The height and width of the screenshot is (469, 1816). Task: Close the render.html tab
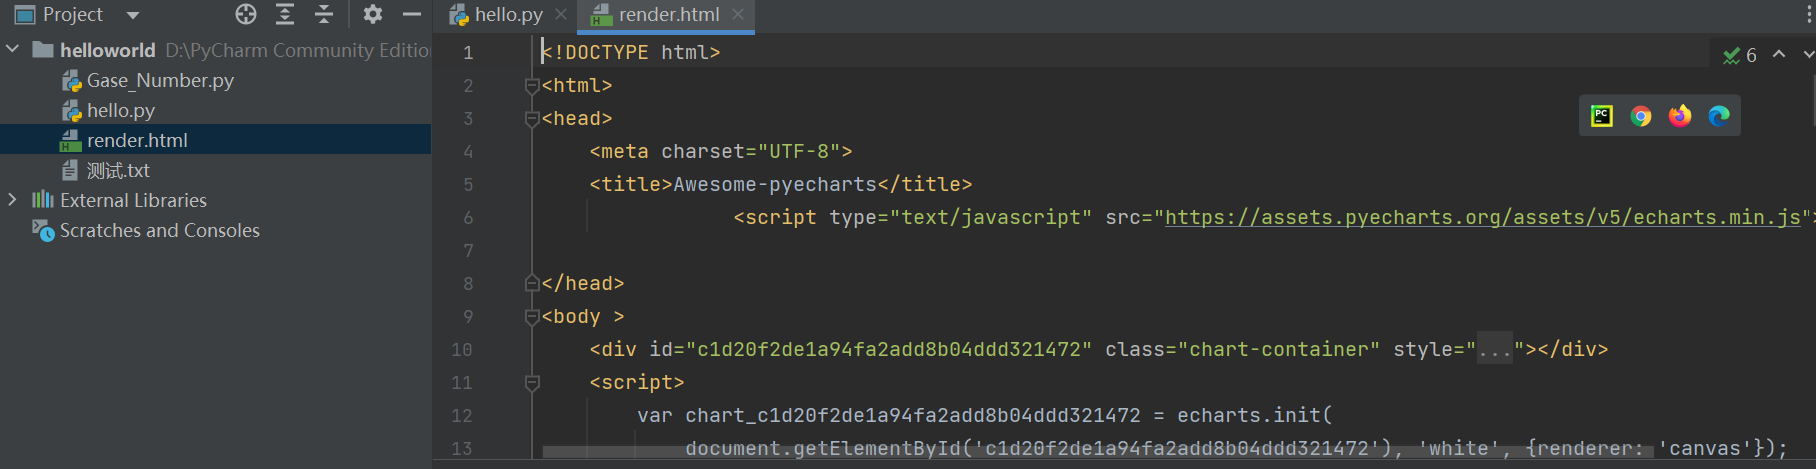click(x=738, y=14)
